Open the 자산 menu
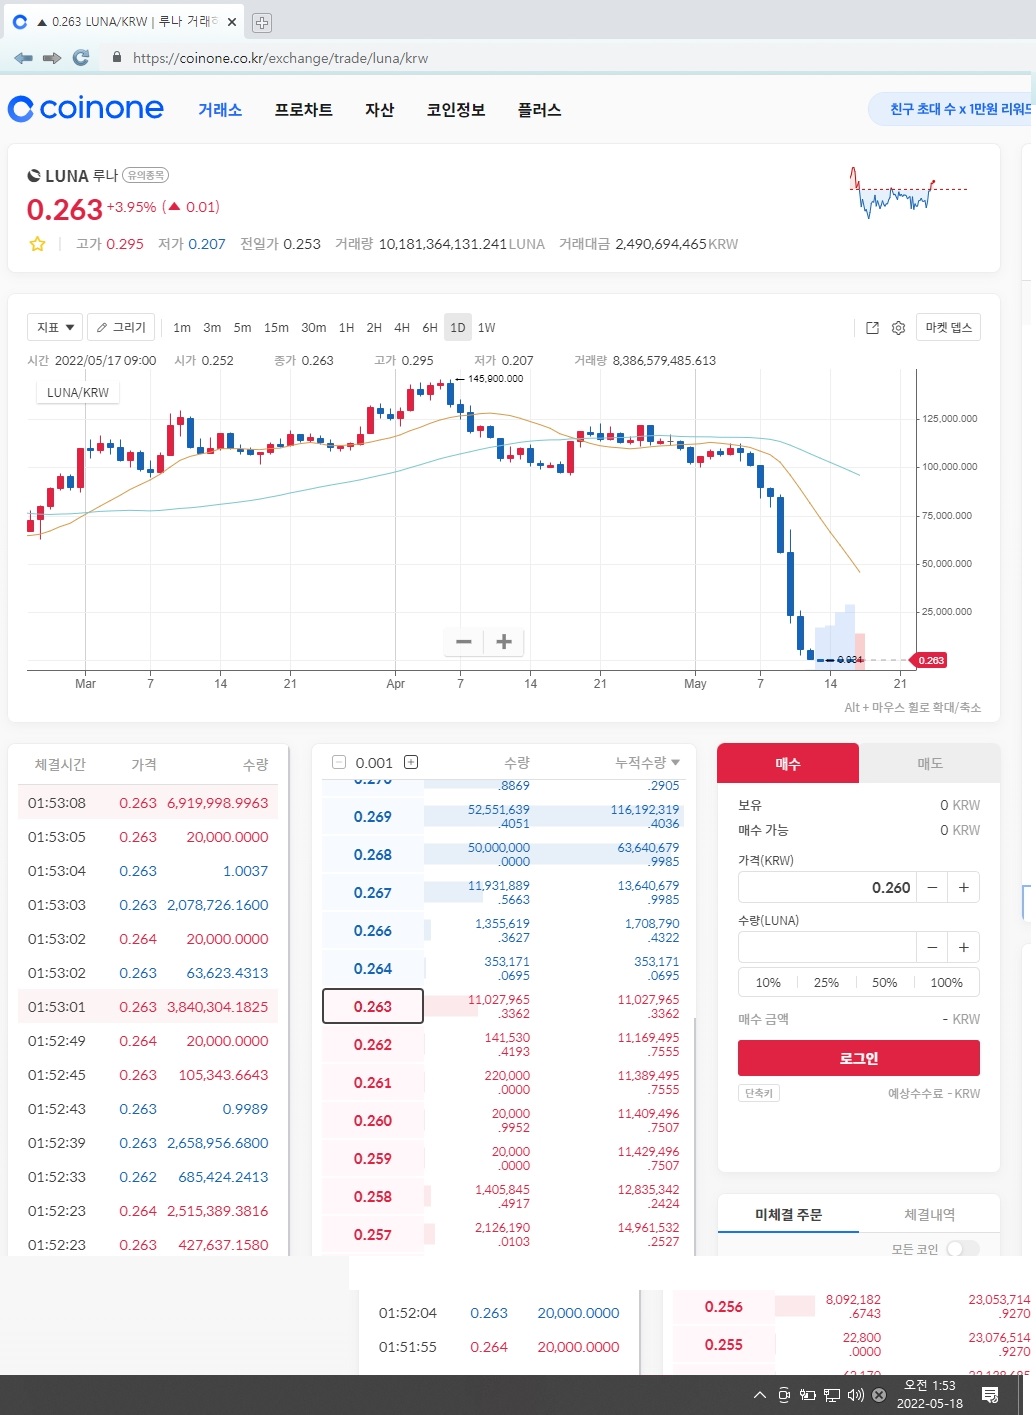The image size is (1036, 1415). [x=380, y=110]
